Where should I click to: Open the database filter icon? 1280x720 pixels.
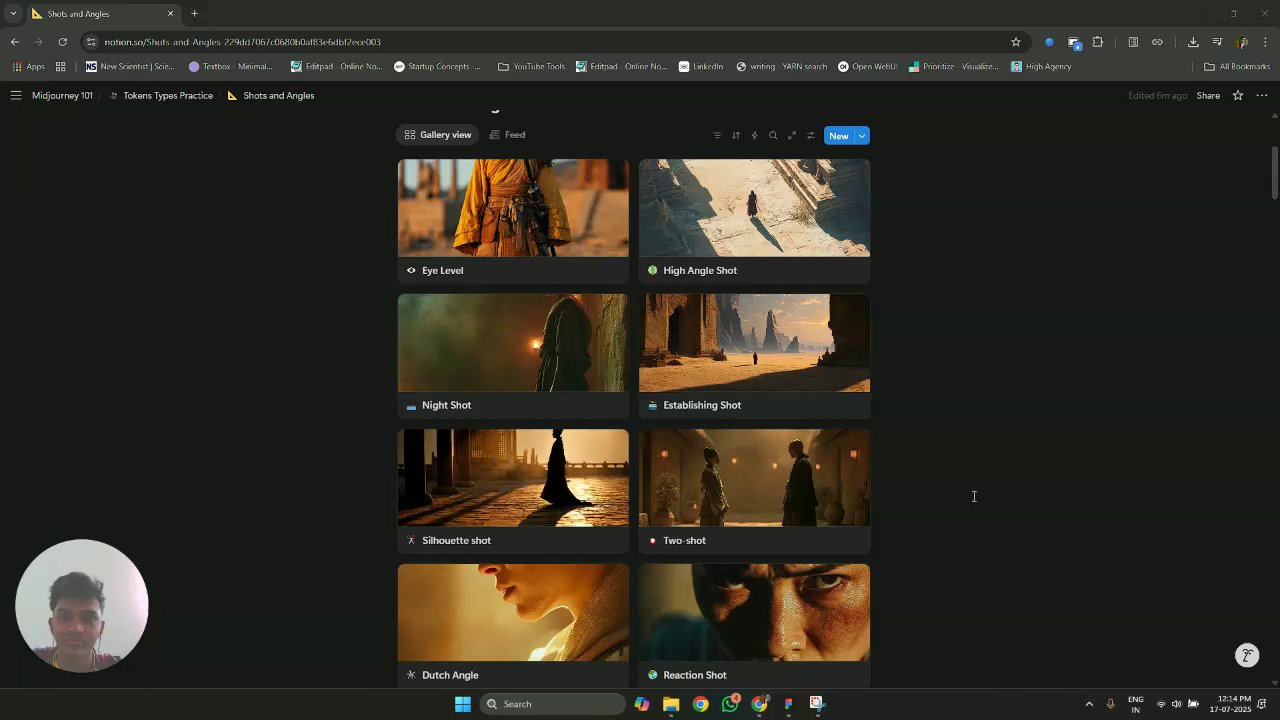pos(717,136)
